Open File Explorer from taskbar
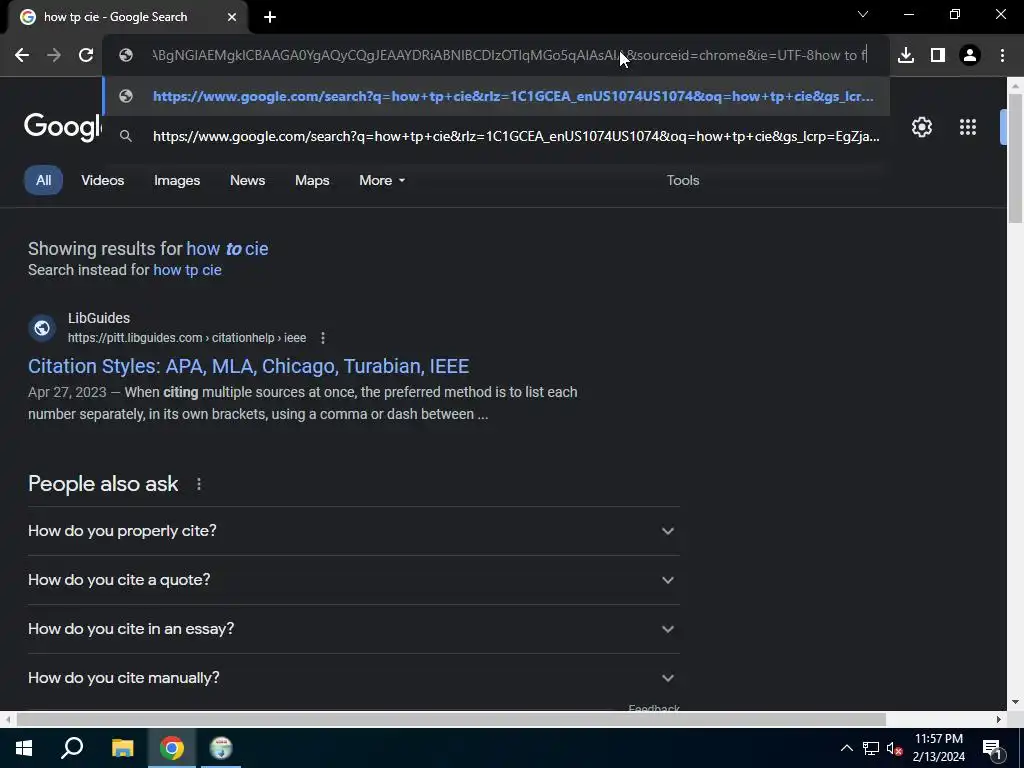This screenshot has width=1024, height=768. (x=122, y=748)
